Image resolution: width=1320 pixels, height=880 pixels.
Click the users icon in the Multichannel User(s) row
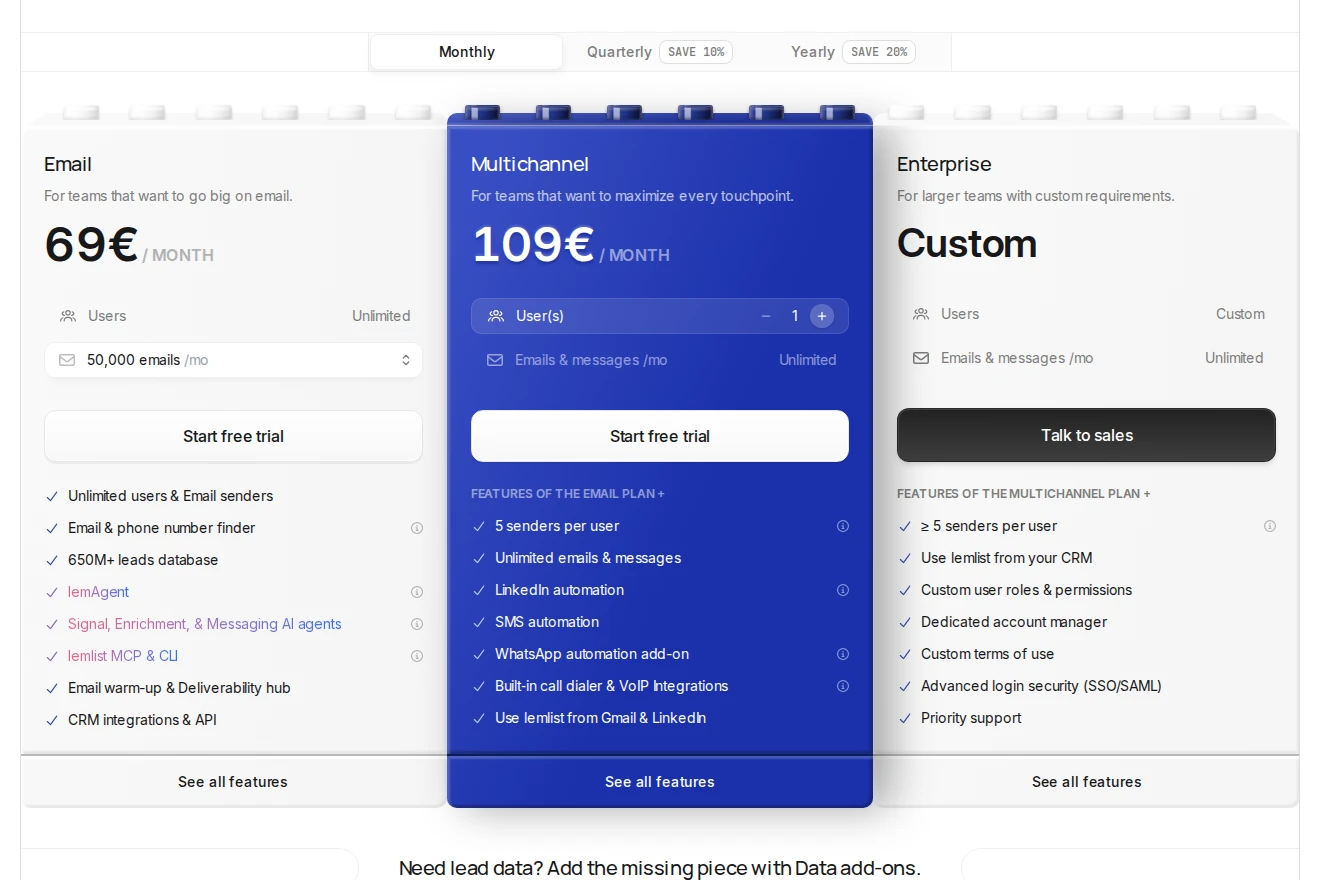pyautogui.click(x=496, y=316)
